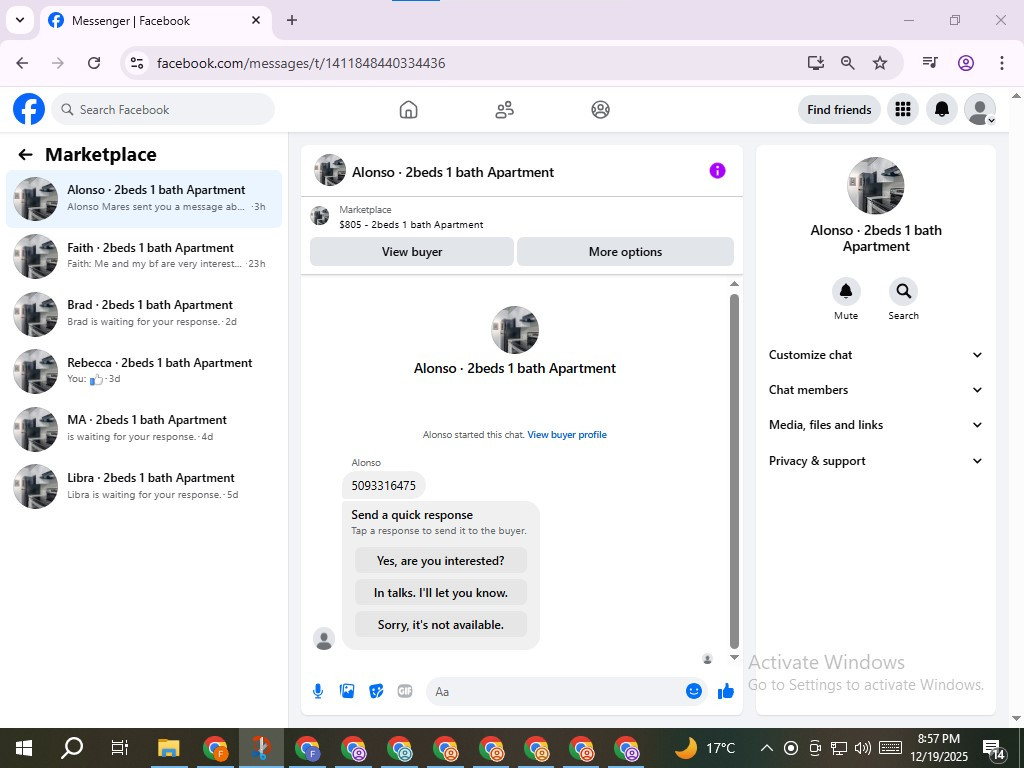
Task: Mute this Alonso conversation
Action: tap(846, 291)
